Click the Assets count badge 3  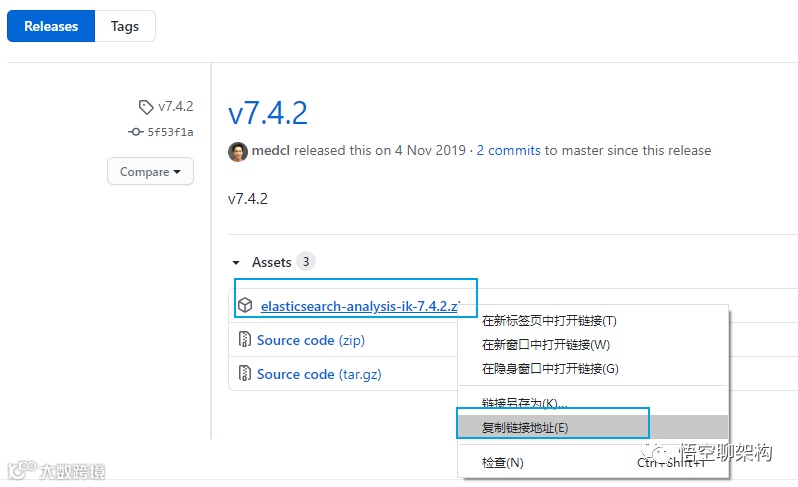click(x=306, y=262)
